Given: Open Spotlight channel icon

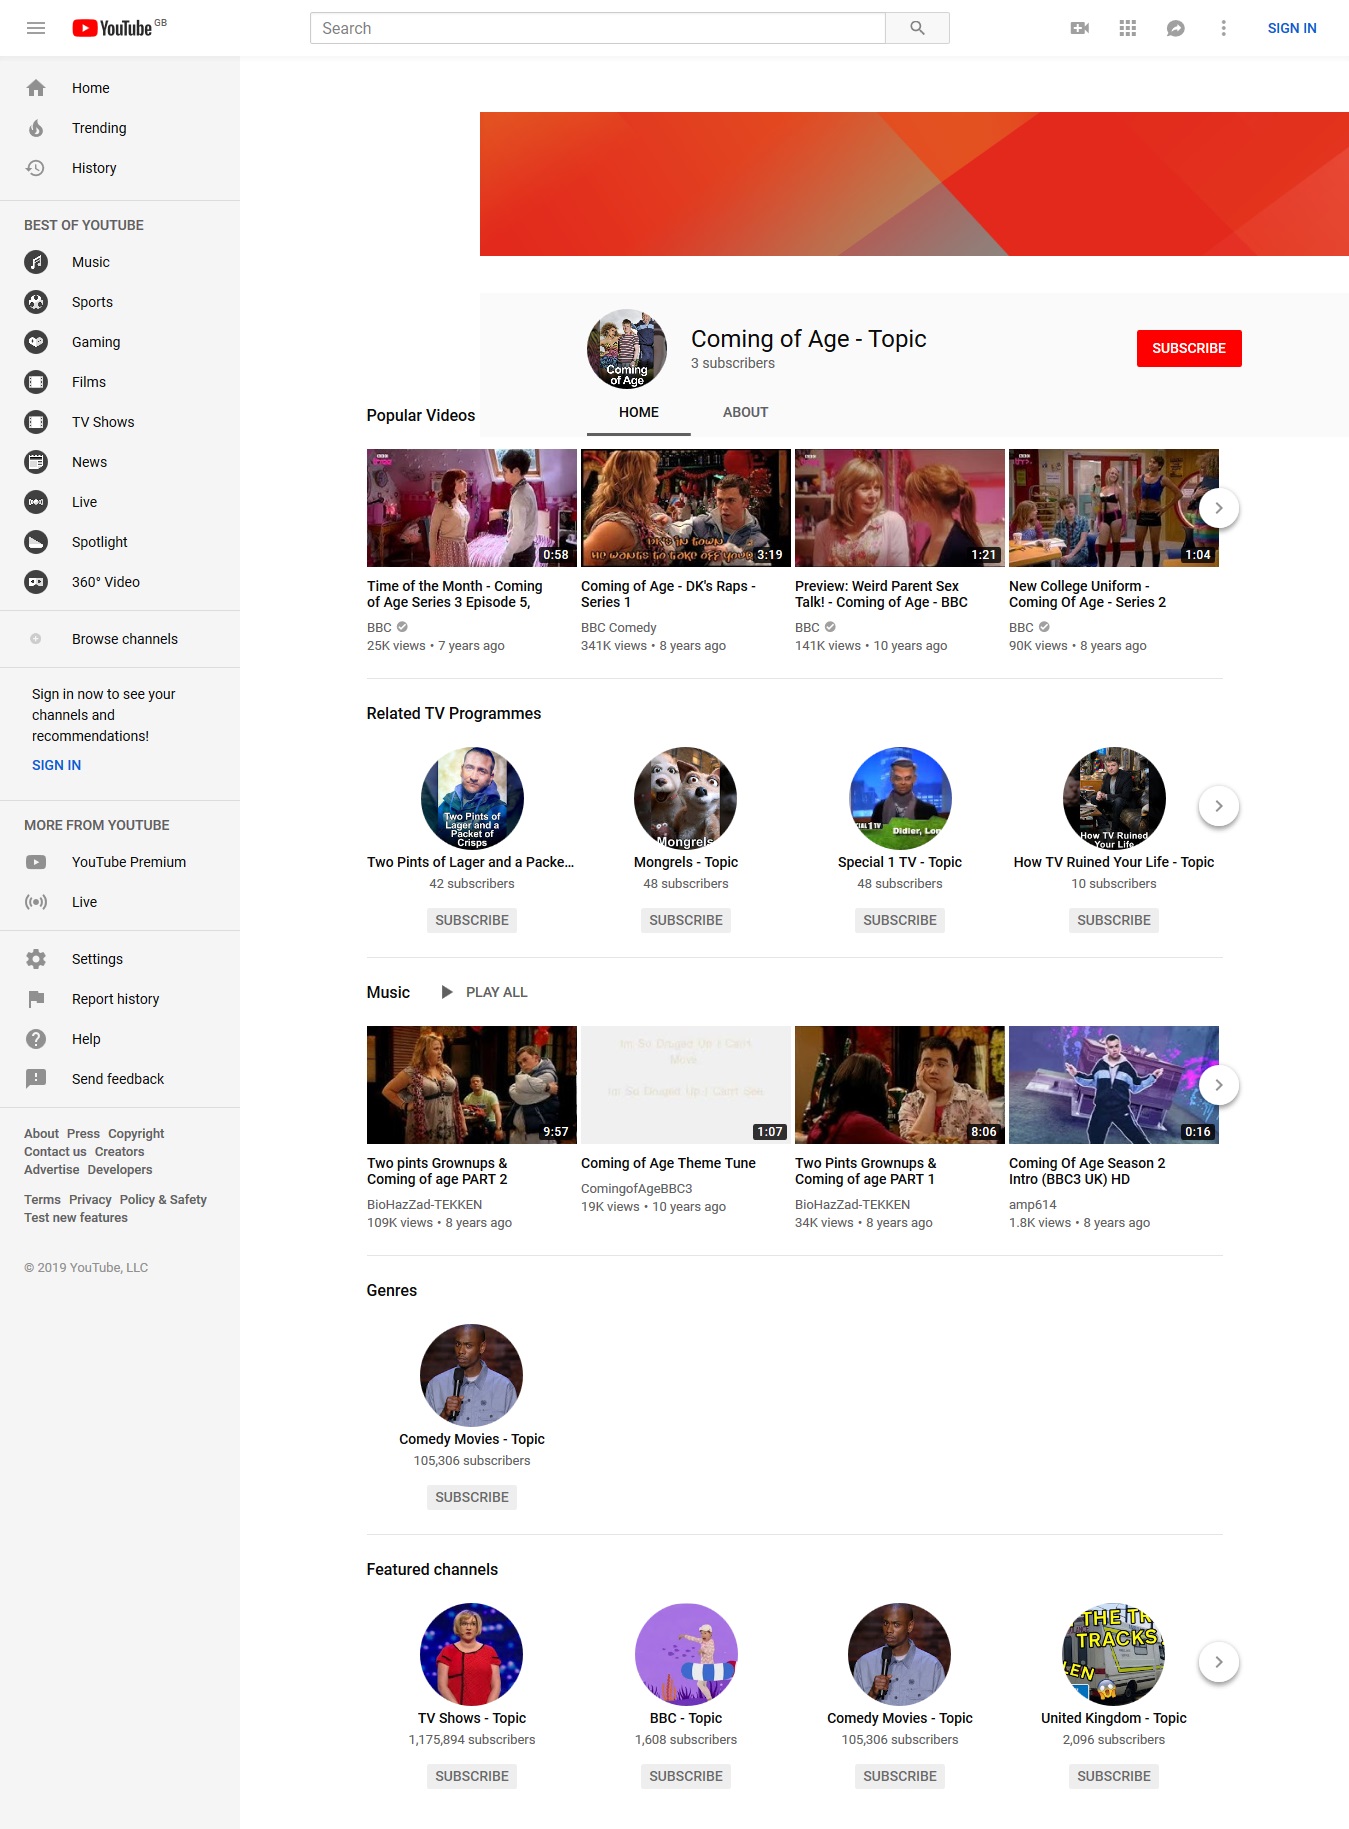Looking at the screenshot, I should 36,542.
